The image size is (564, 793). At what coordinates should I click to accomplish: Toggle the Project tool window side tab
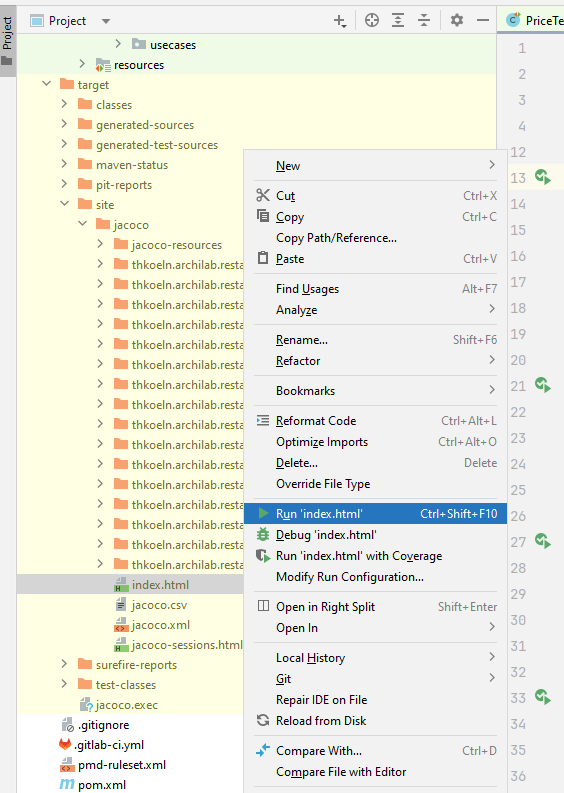[x=8, y=41]
